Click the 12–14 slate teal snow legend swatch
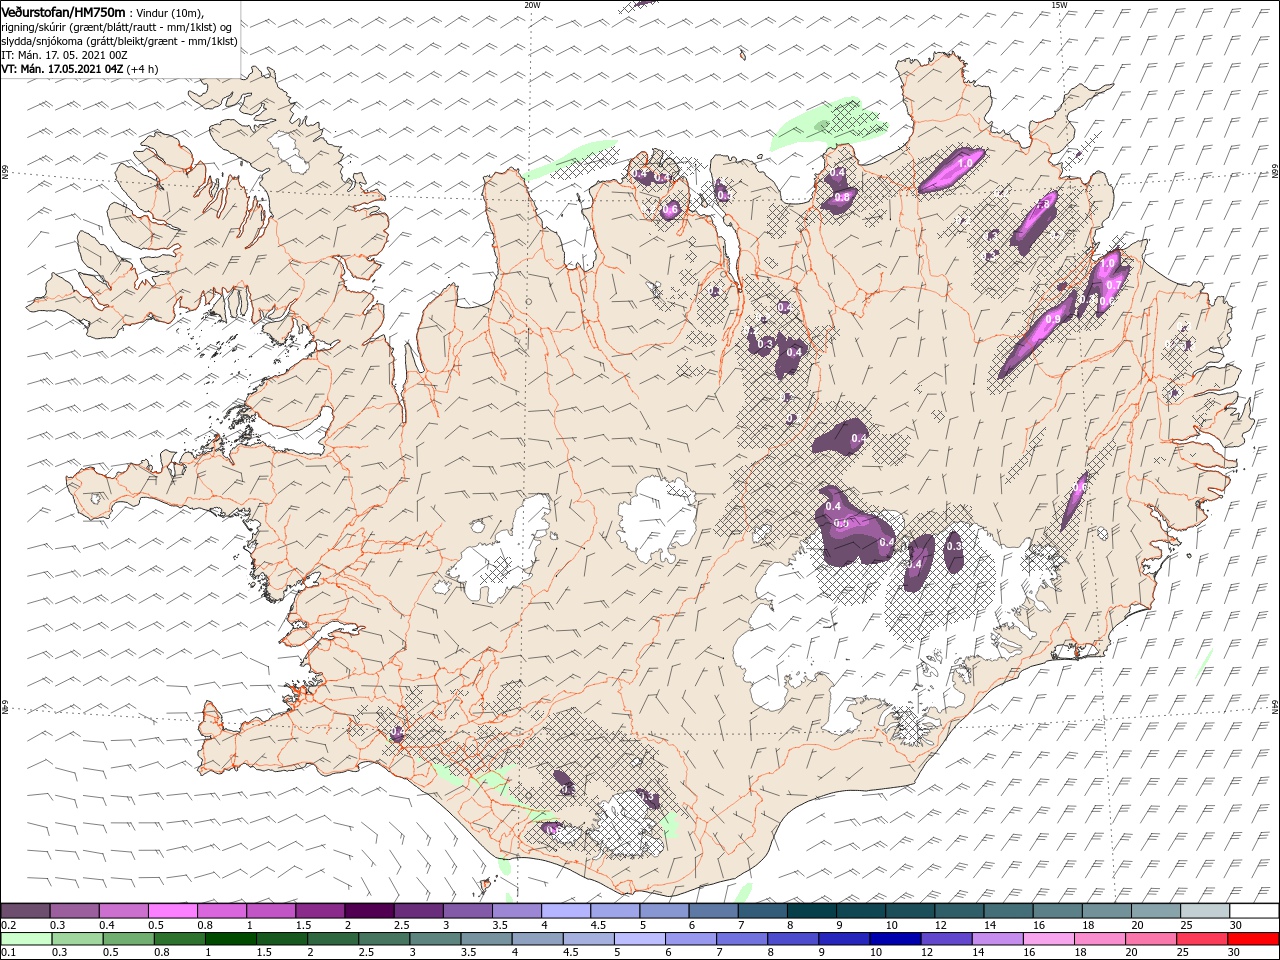This screenshot has height=960, width=1280. [x=958, y=911]
